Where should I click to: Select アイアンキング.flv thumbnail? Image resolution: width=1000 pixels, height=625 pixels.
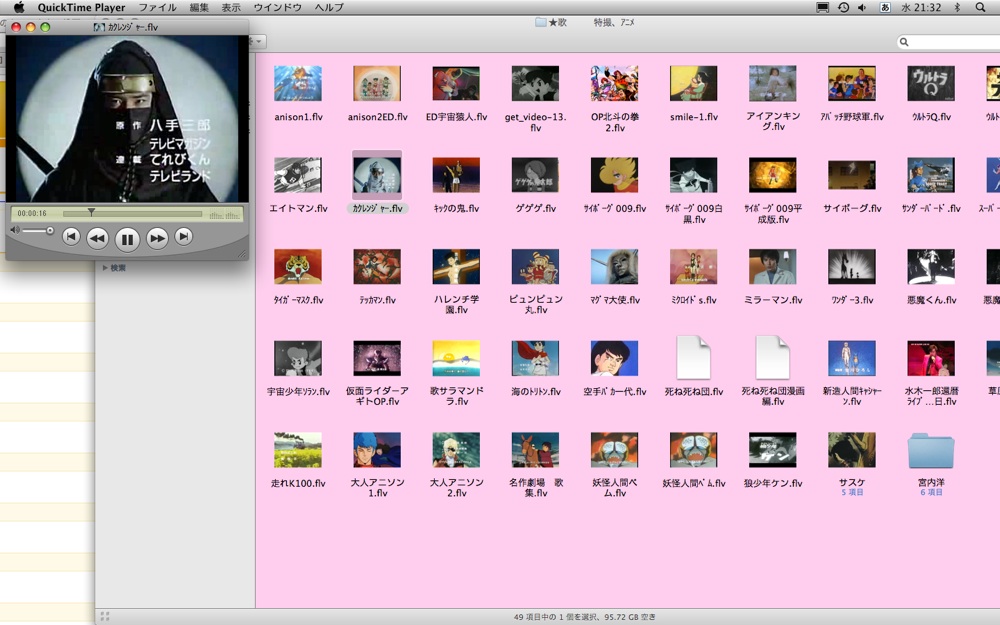pos(772,84)
